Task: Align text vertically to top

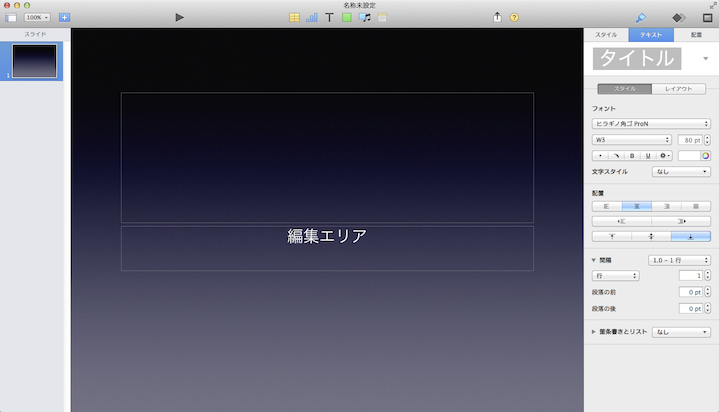Action: tap(612, 236)
